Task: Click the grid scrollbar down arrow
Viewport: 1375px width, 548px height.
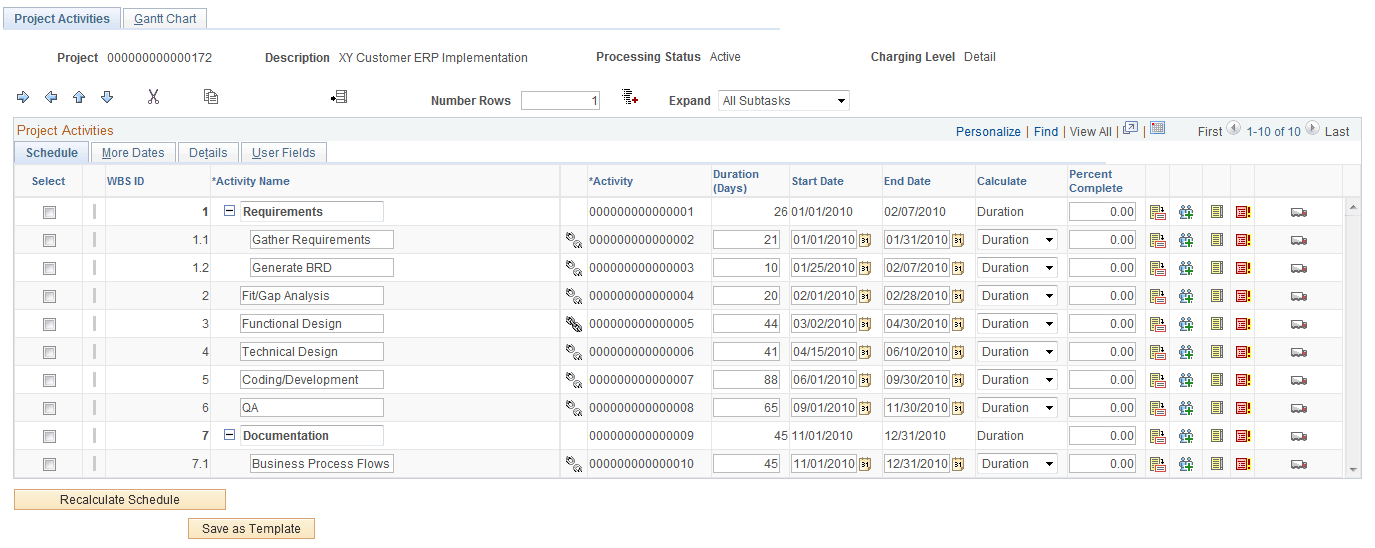Action: pyautogui.click(x=1354, y=470)
